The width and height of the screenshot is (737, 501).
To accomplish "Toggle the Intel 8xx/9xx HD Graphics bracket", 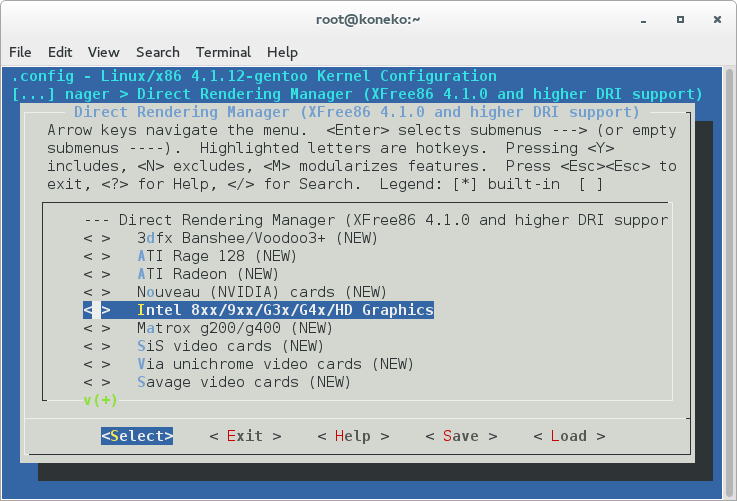I will (x=97, y=310).
